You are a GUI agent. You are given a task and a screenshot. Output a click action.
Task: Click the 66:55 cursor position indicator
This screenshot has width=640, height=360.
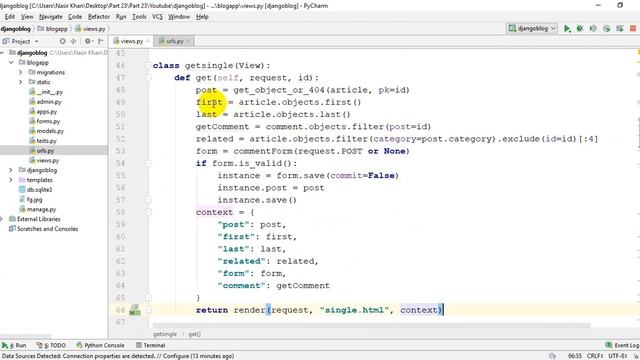tap(575, 356)
